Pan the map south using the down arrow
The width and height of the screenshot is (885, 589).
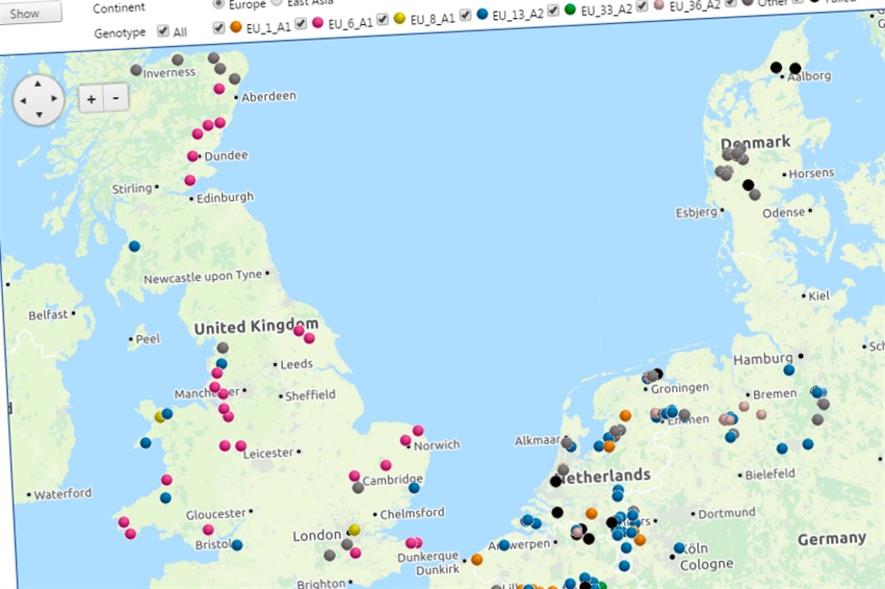[38, 113]
